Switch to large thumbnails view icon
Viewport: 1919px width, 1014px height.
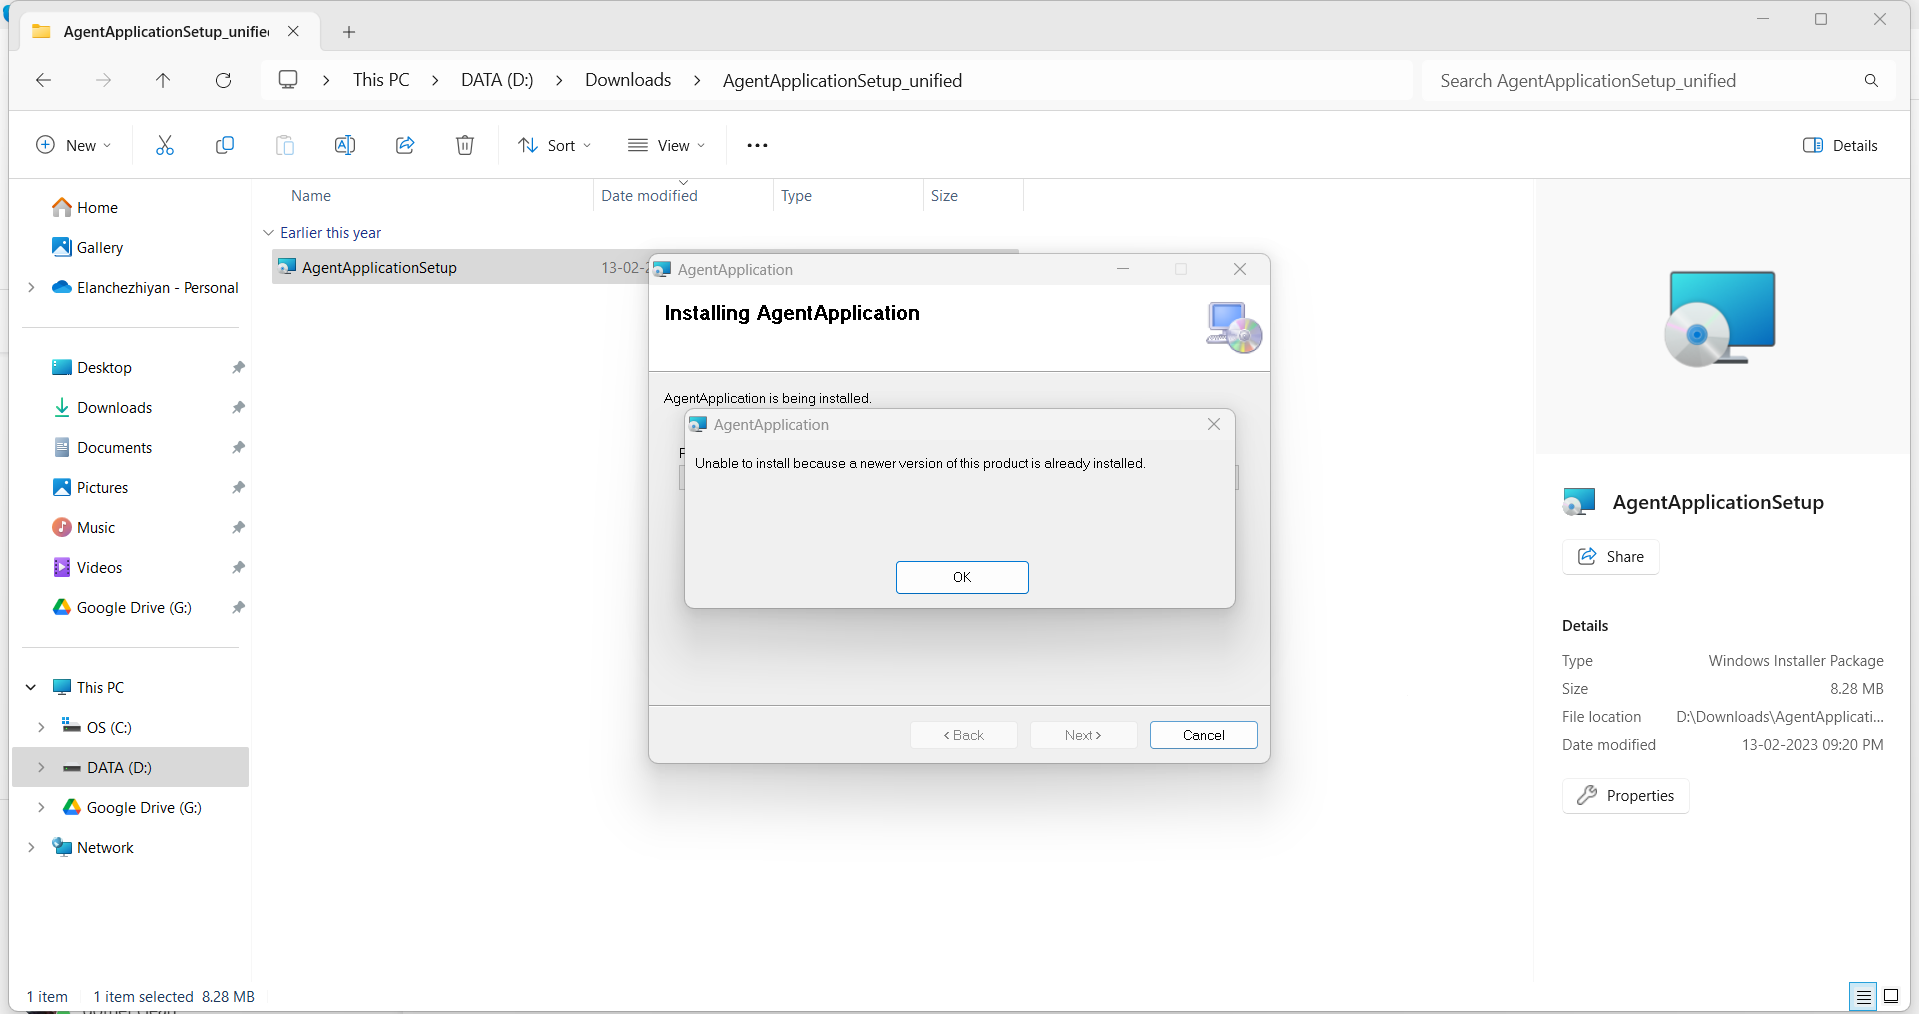1891,996
